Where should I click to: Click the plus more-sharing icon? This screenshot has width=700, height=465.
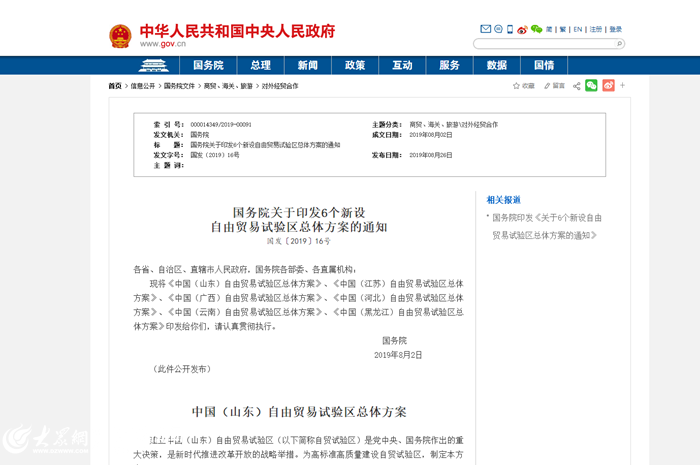(622, 85)
